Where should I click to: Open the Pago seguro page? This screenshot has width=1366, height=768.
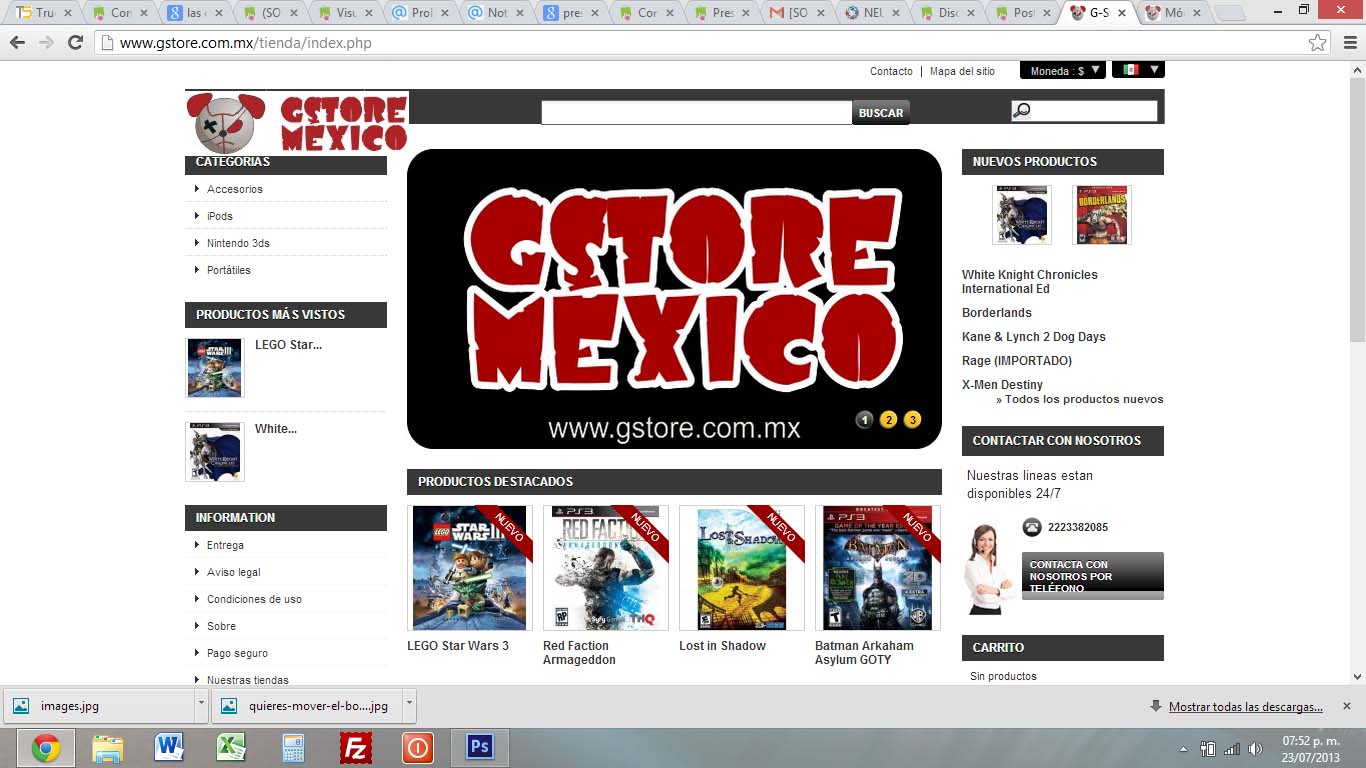tap(237, 653)
